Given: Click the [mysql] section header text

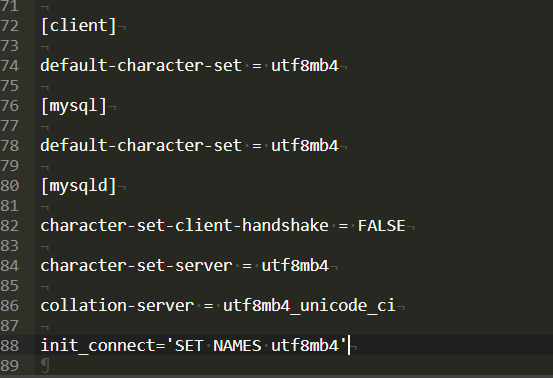Looking at the screenshot, I should [x=74, y=106].
